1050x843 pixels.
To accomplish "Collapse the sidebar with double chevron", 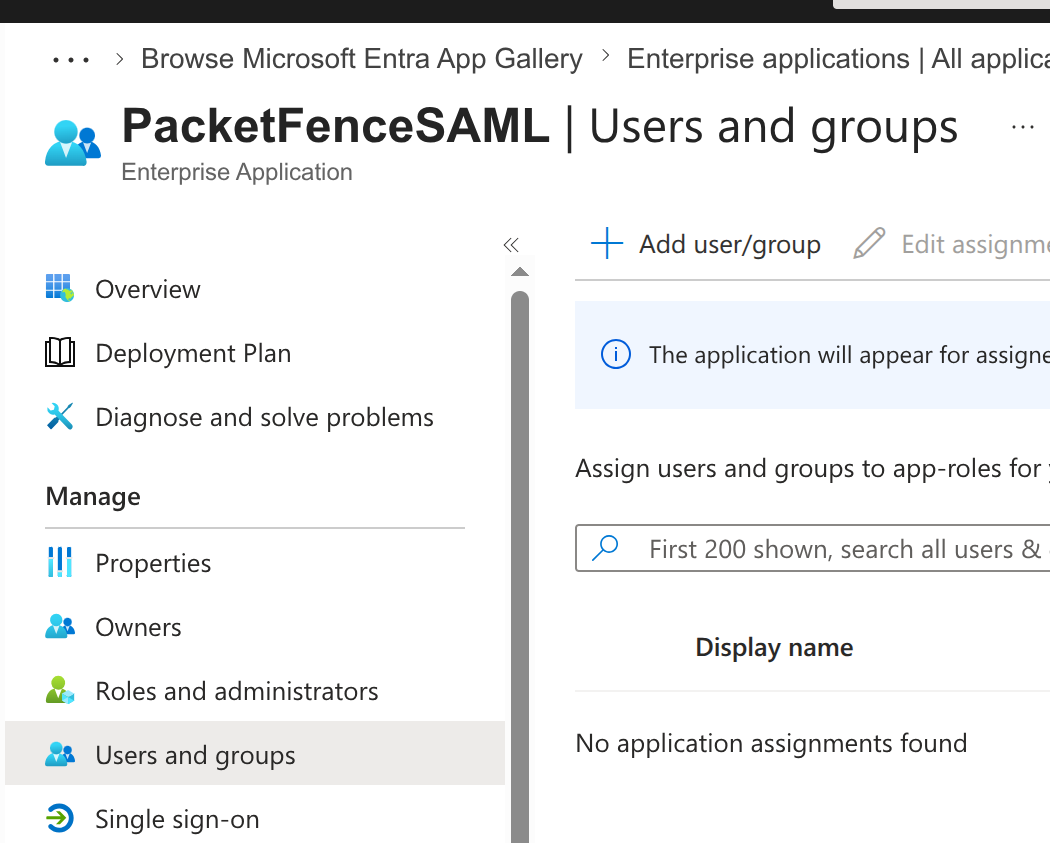I will [511, 244].
